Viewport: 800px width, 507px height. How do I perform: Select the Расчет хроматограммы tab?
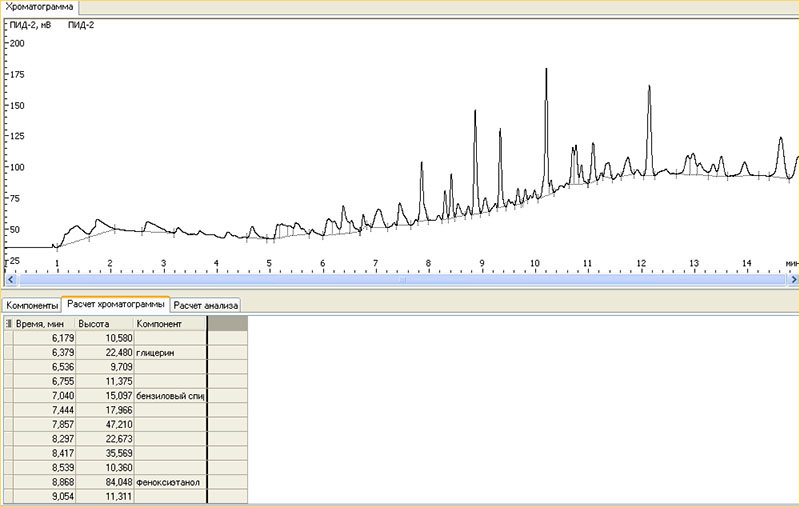coord(114,304)
